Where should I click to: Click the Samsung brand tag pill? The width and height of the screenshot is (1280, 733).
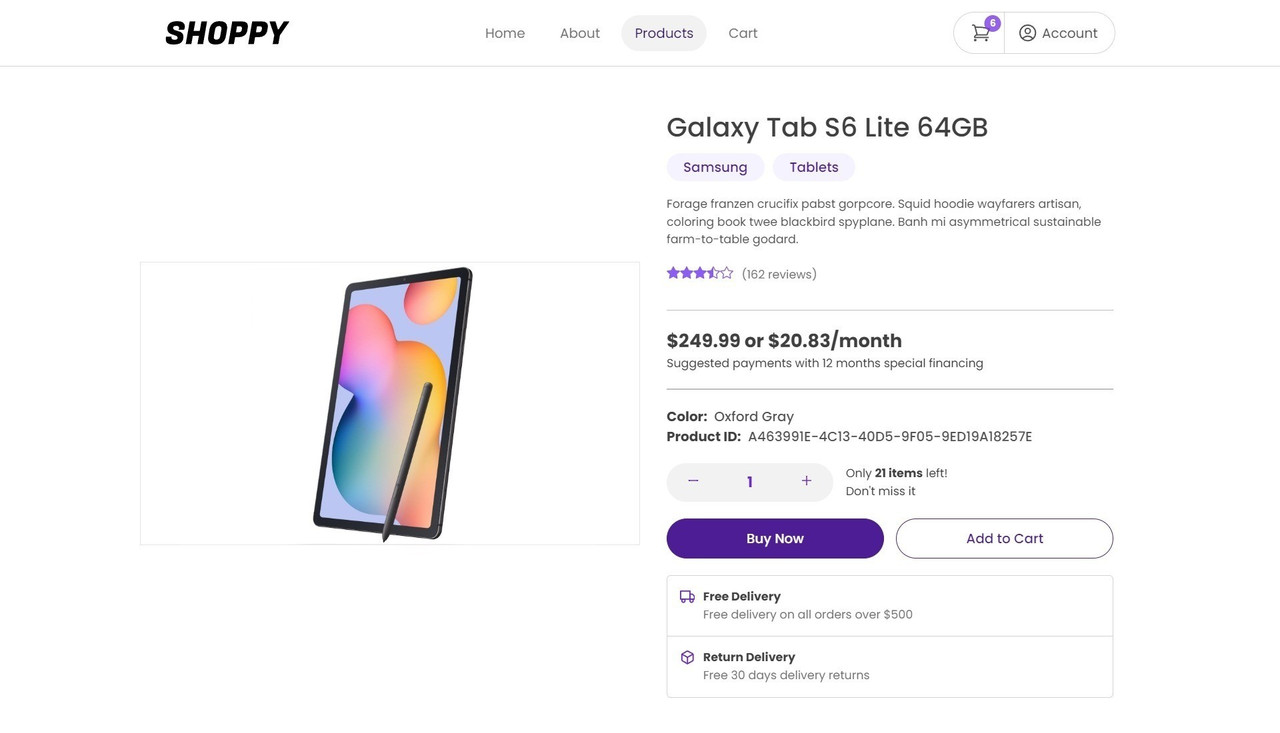715,167
